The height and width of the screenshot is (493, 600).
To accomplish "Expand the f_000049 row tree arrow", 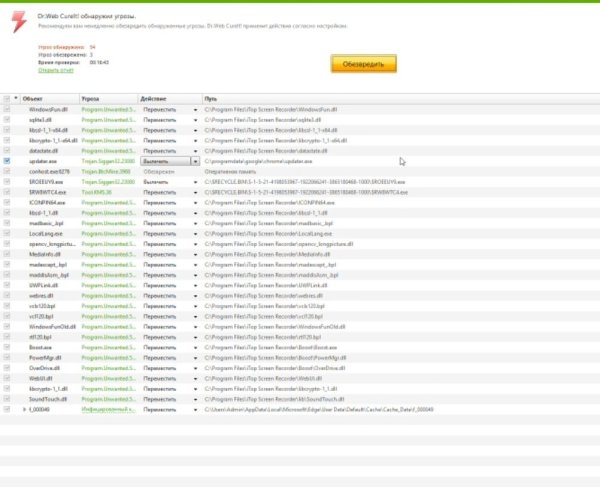I will coord(24,410).
